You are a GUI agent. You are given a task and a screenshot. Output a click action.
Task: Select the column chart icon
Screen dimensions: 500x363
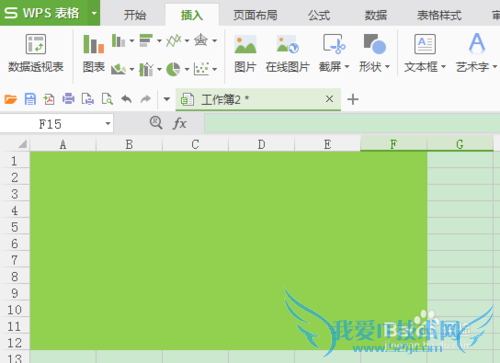[x=118, y=41]
